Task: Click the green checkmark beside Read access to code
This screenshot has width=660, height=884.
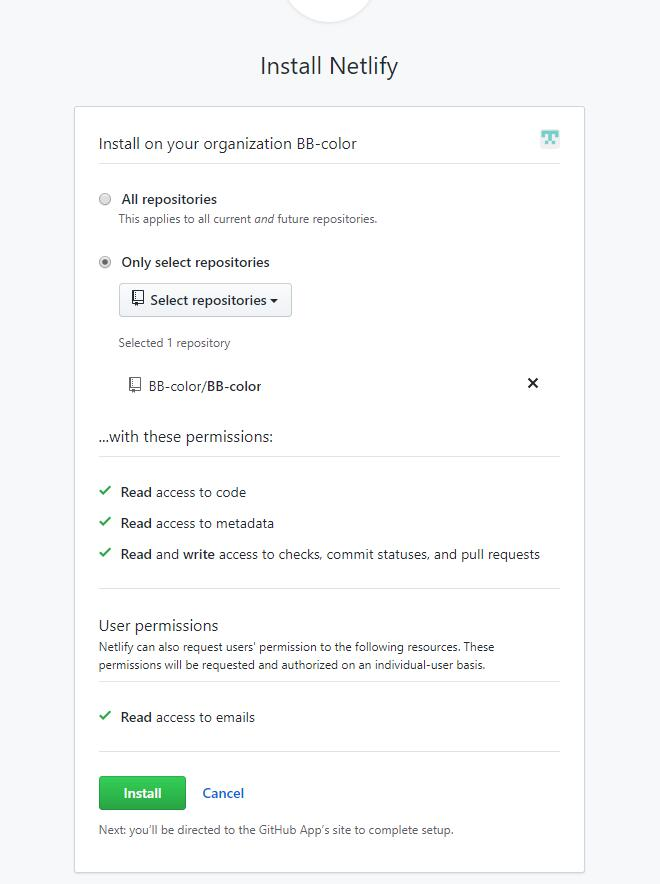Action: tap(105, 491)
